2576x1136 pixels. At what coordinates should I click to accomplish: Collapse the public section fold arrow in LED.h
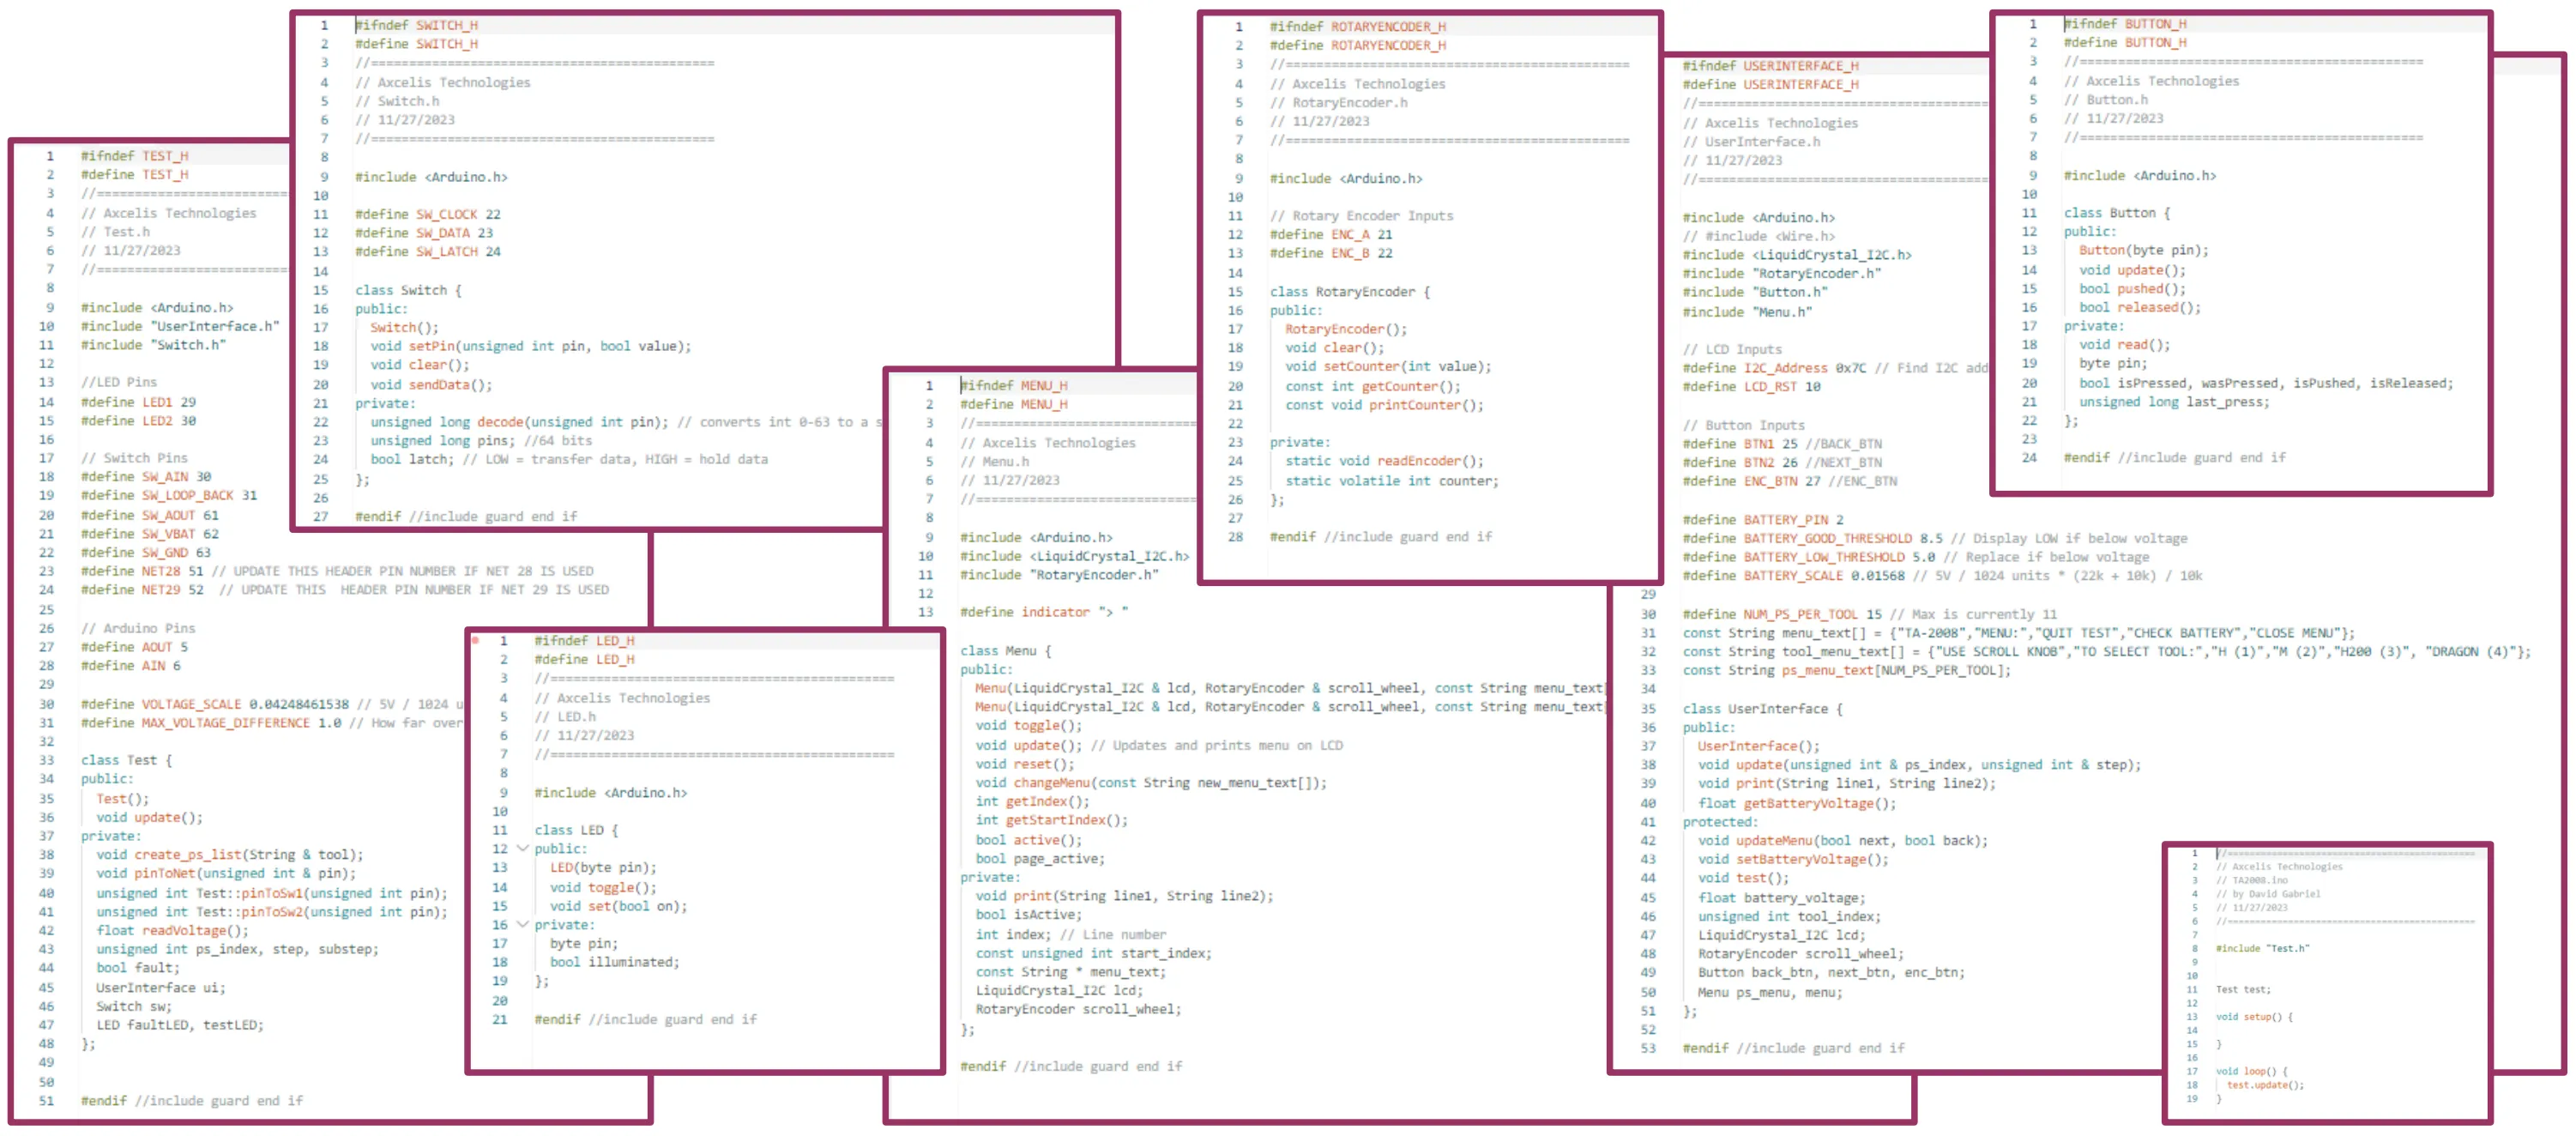point(522,848)
